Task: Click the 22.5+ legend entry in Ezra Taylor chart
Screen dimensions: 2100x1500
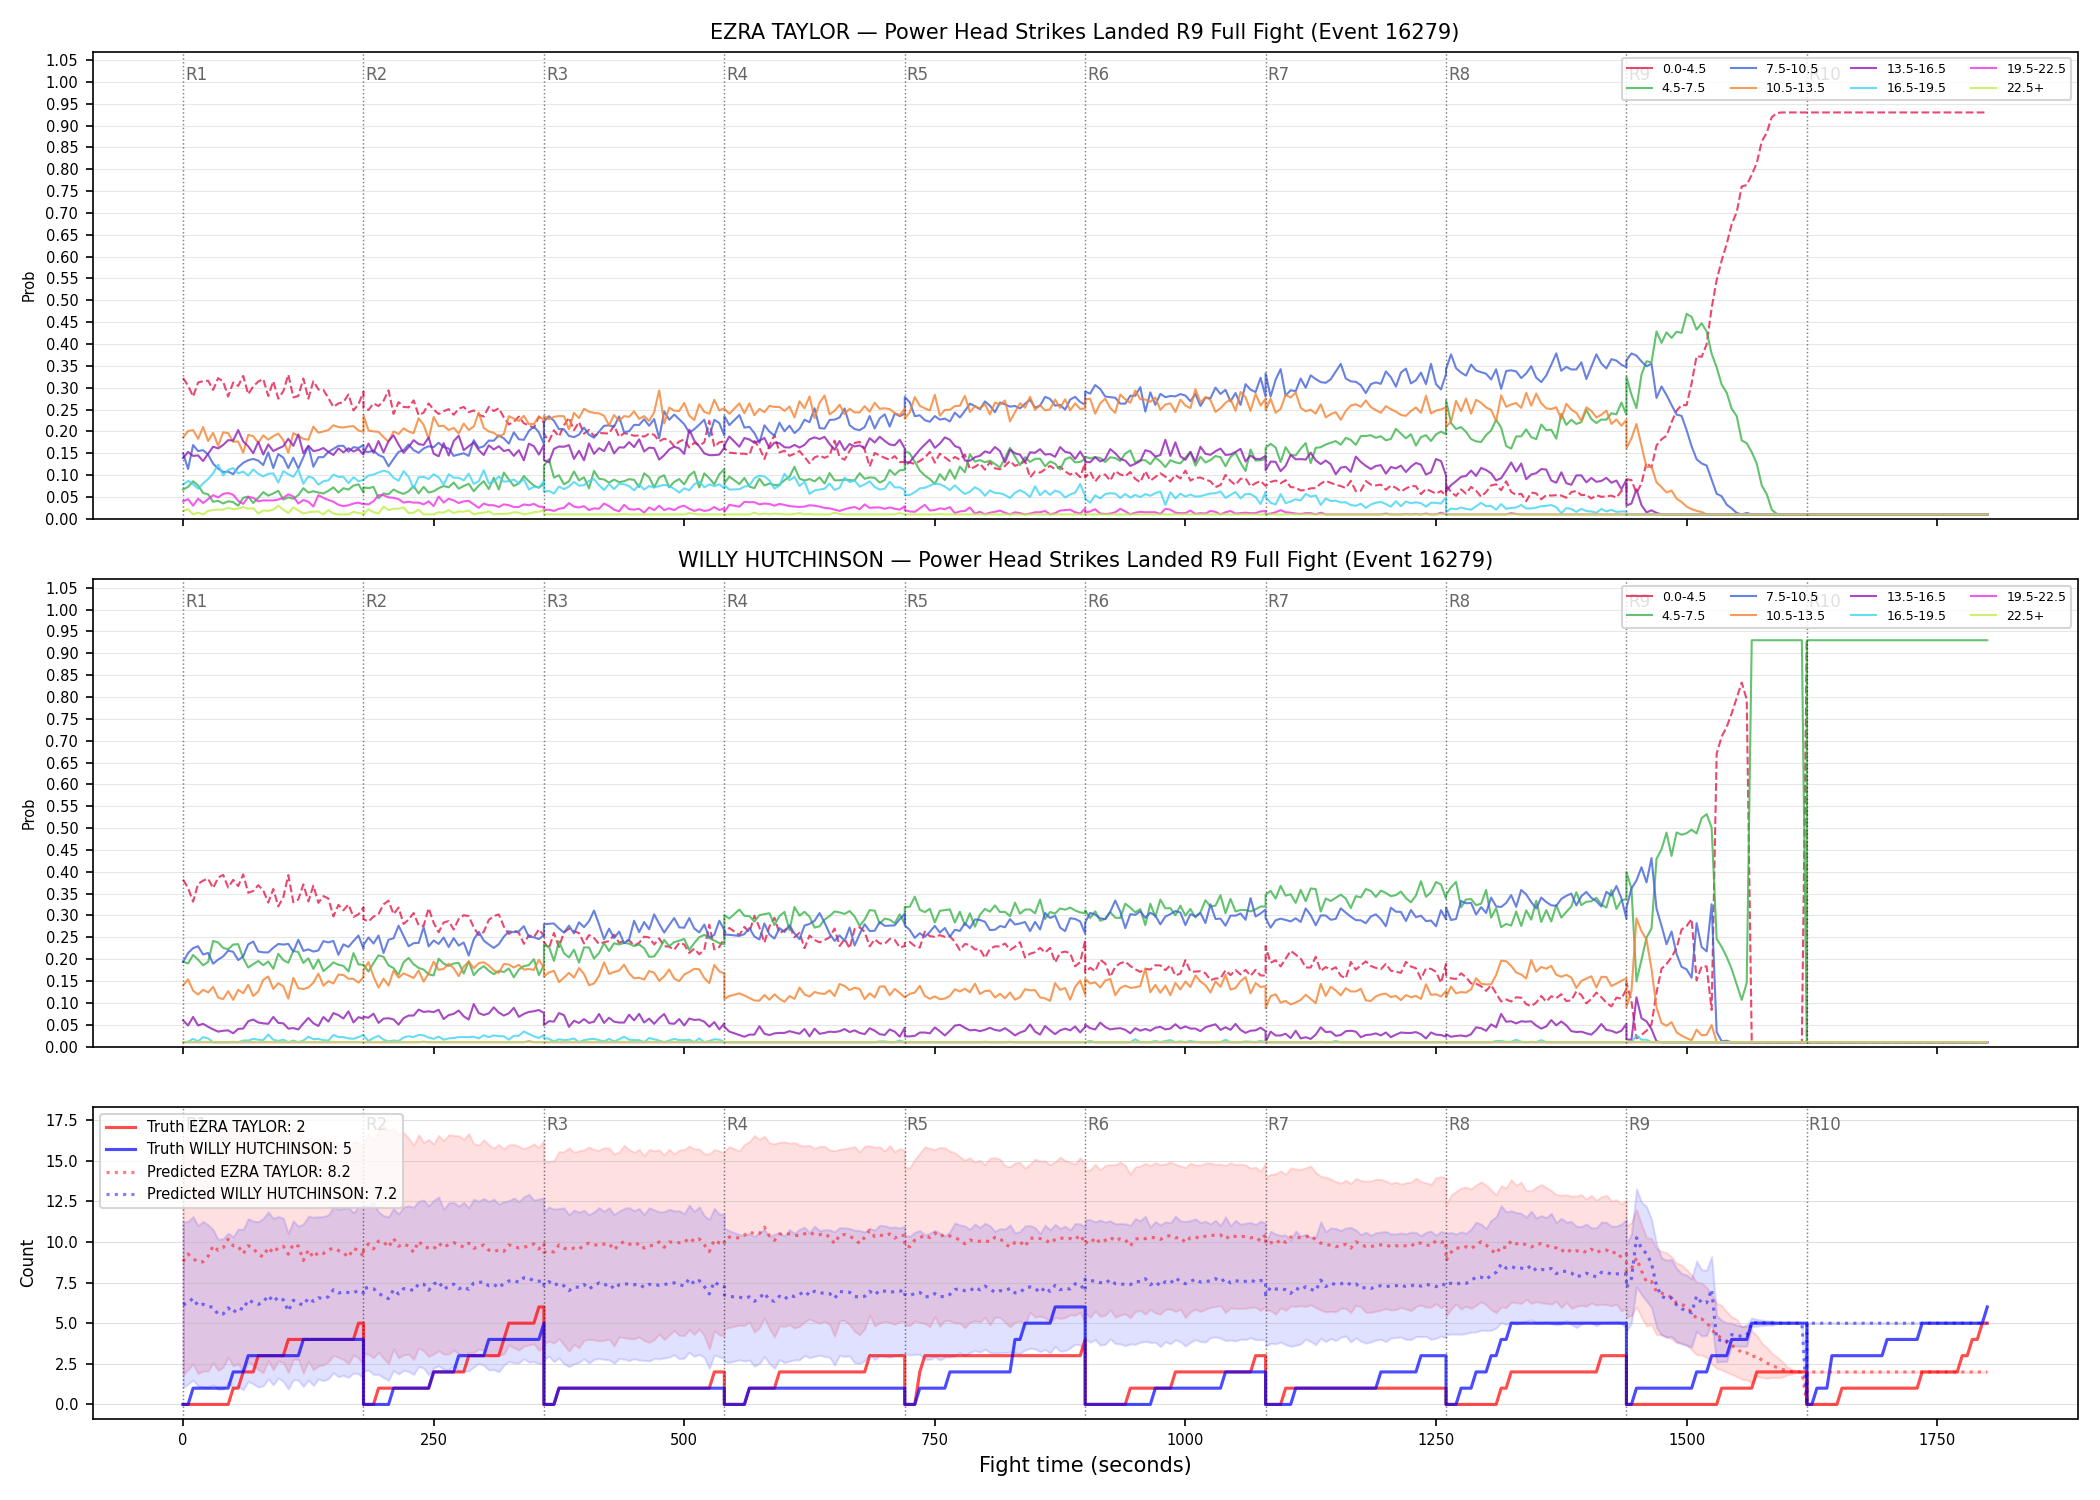Action: pyautogui.click(x=2007, y=88)
